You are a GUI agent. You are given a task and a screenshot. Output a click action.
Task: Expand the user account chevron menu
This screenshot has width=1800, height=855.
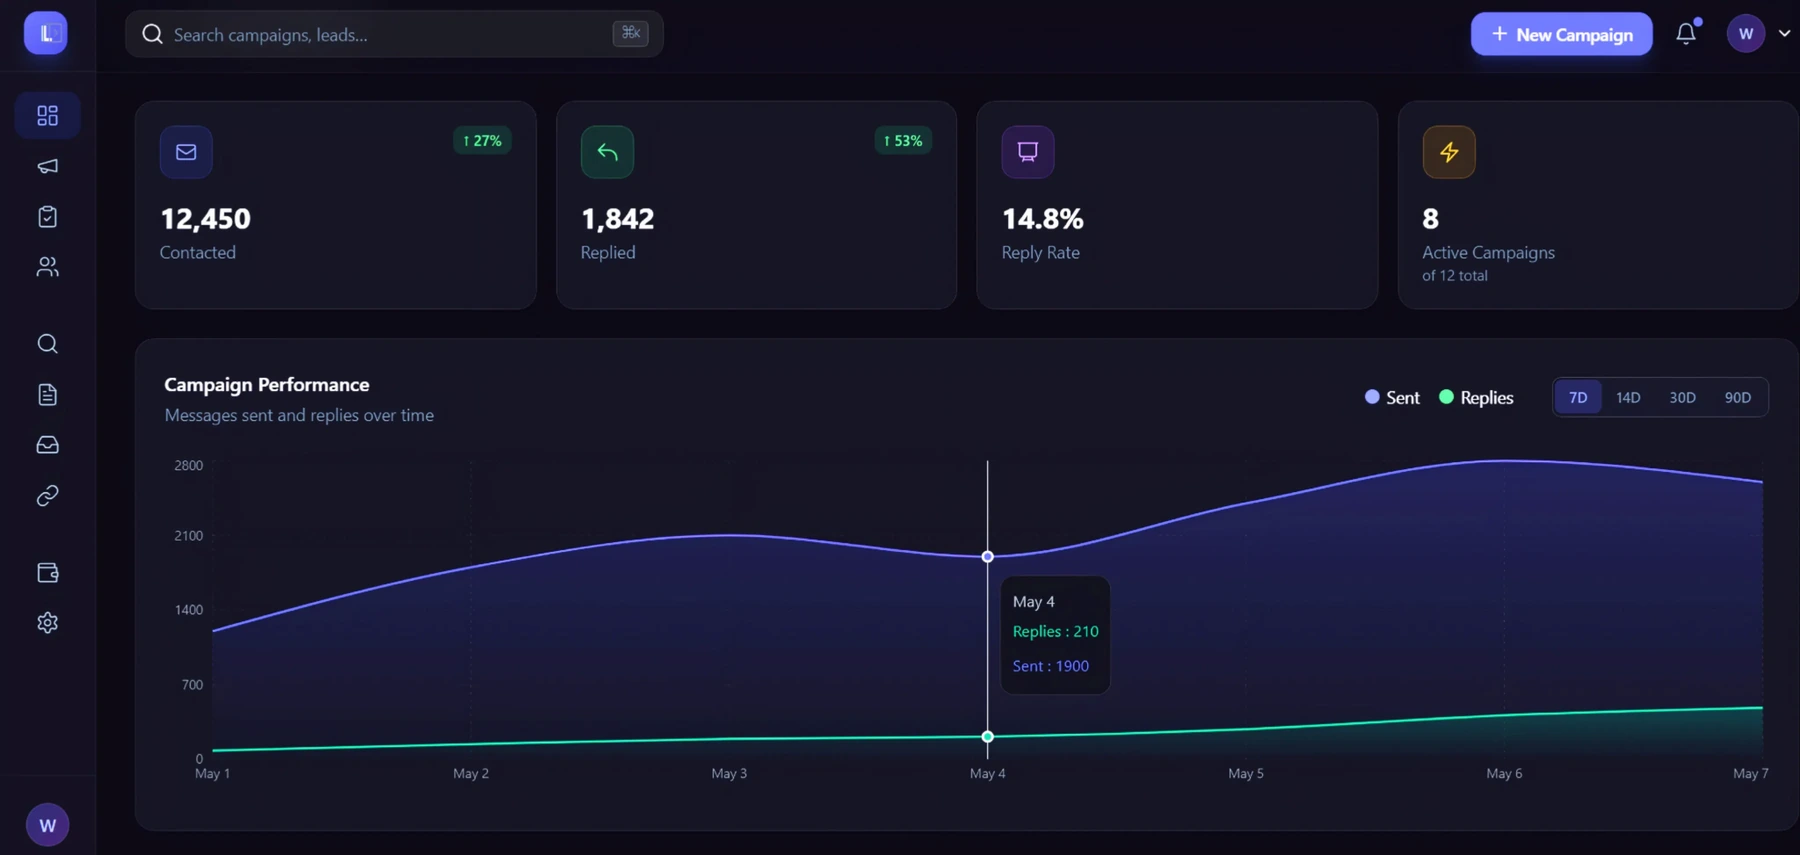click(1784, 34)
